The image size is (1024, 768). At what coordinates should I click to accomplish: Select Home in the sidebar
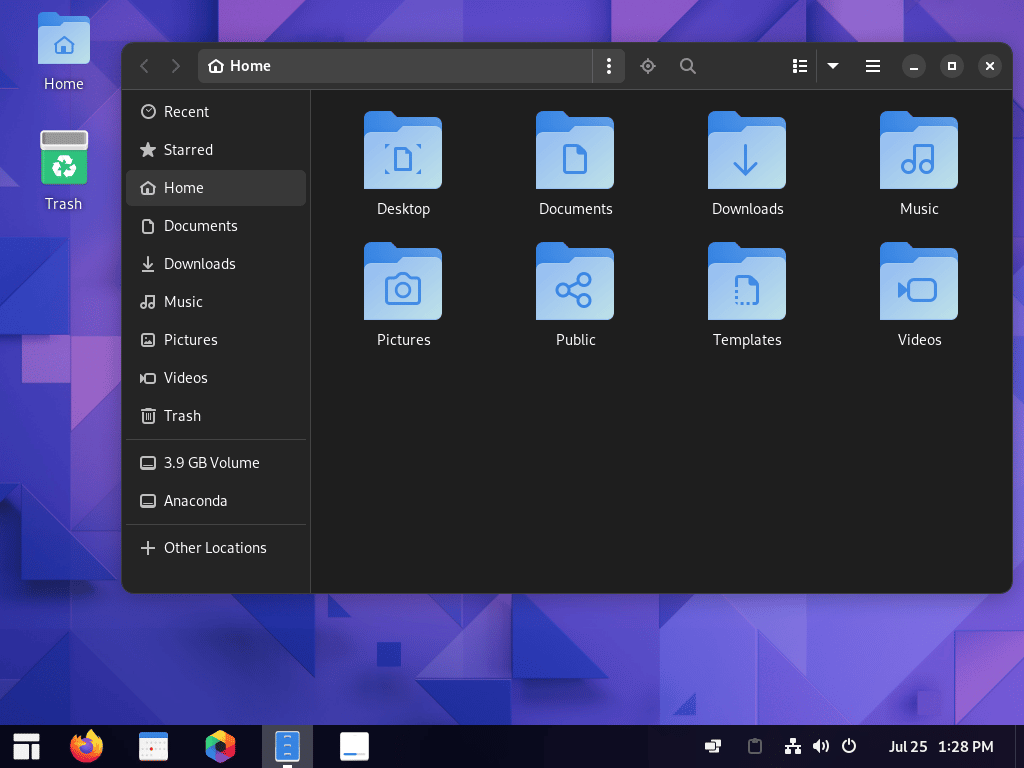point(216,187)
